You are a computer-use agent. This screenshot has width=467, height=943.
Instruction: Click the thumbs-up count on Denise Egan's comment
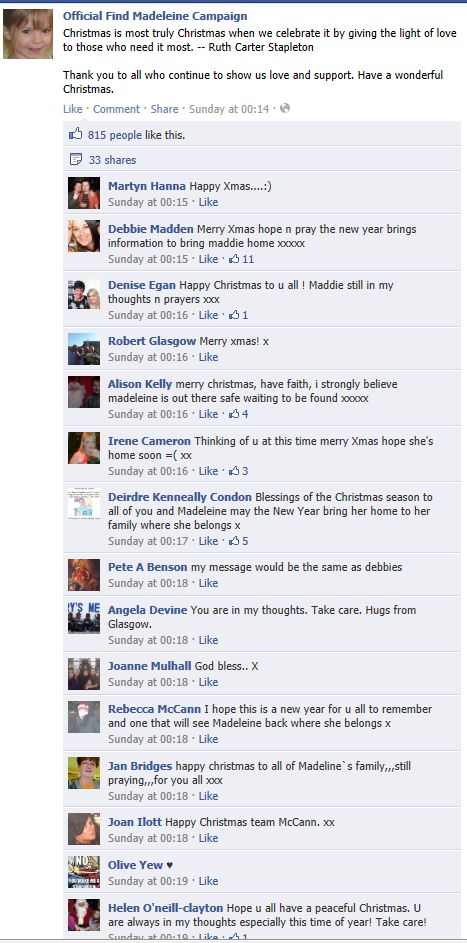click(x=239, y=315)
